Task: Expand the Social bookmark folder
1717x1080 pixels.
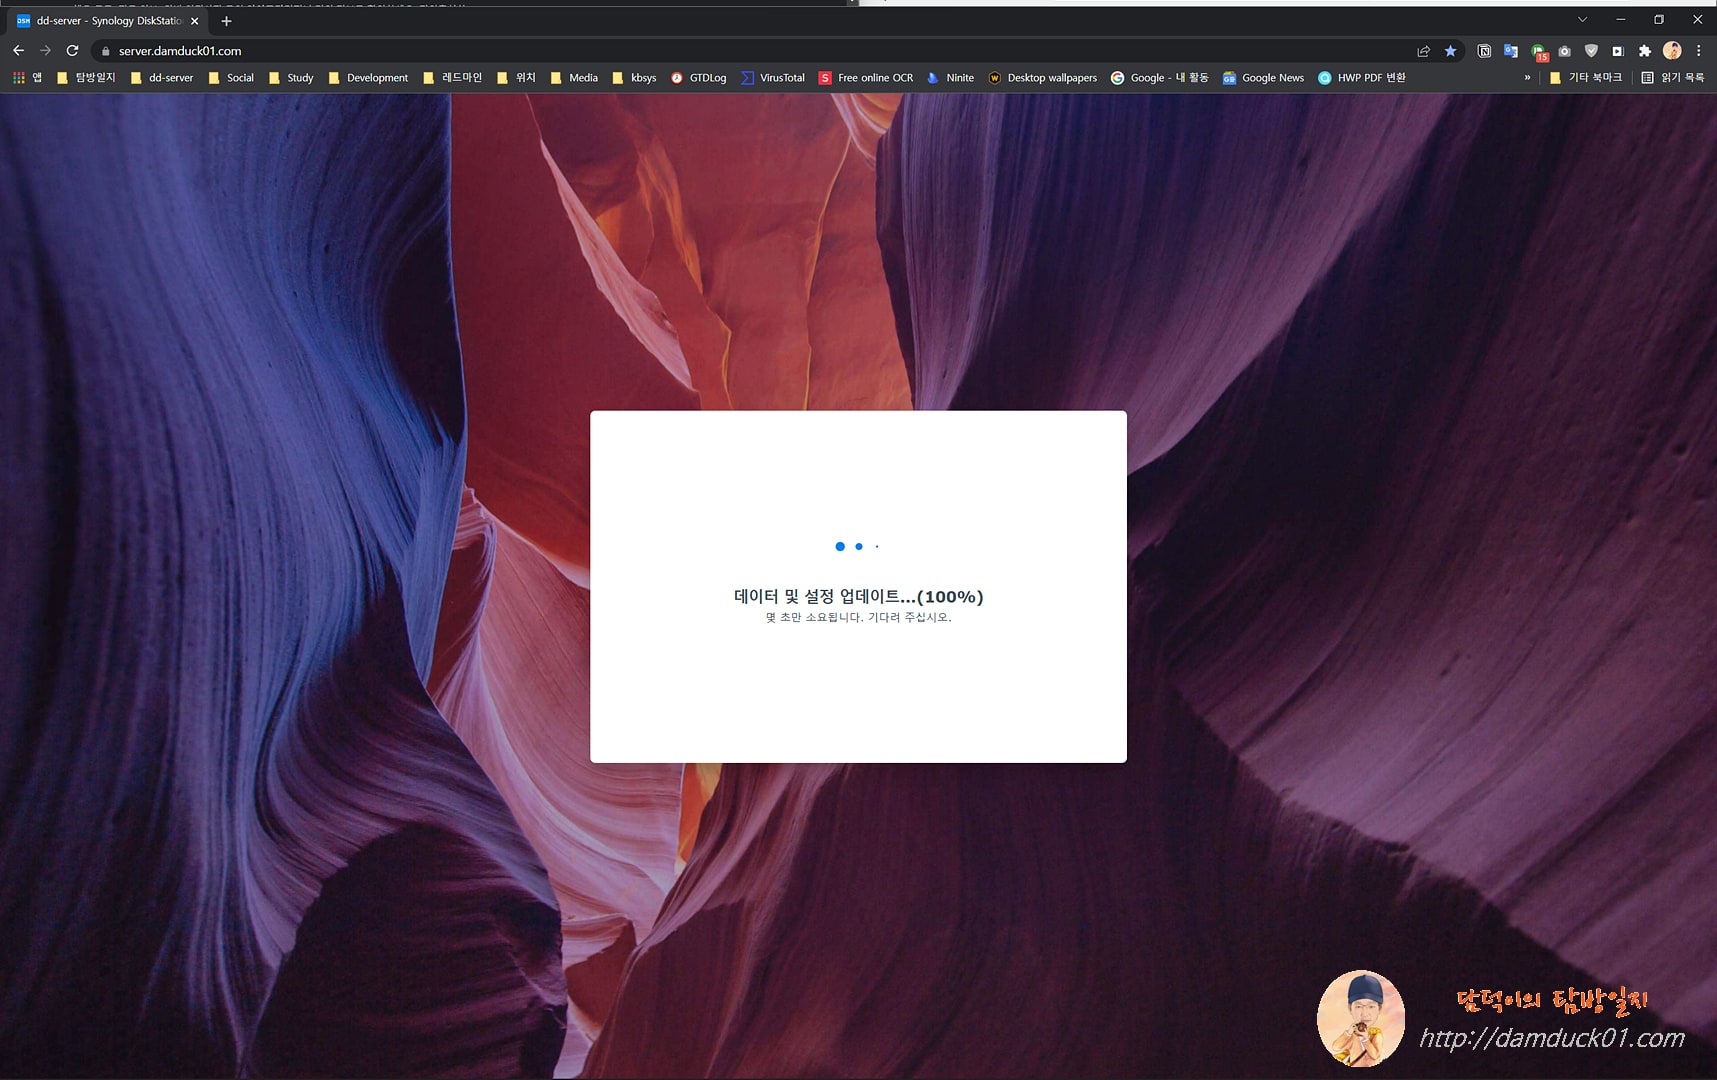Action: (x=230, y=77)
